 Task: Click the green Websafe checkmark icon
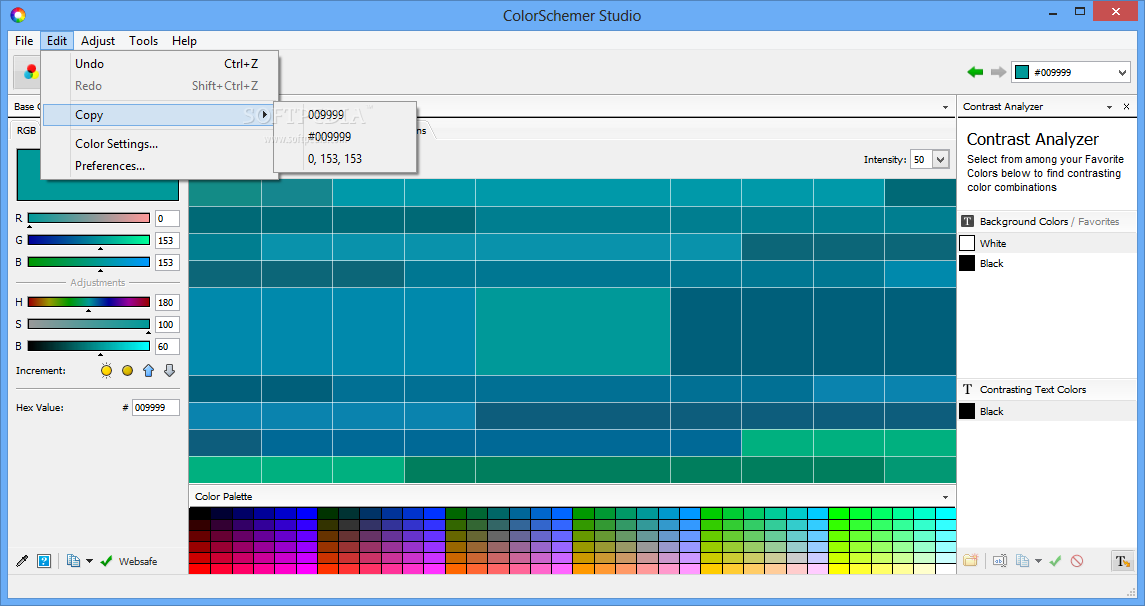(x=107, y=561)
